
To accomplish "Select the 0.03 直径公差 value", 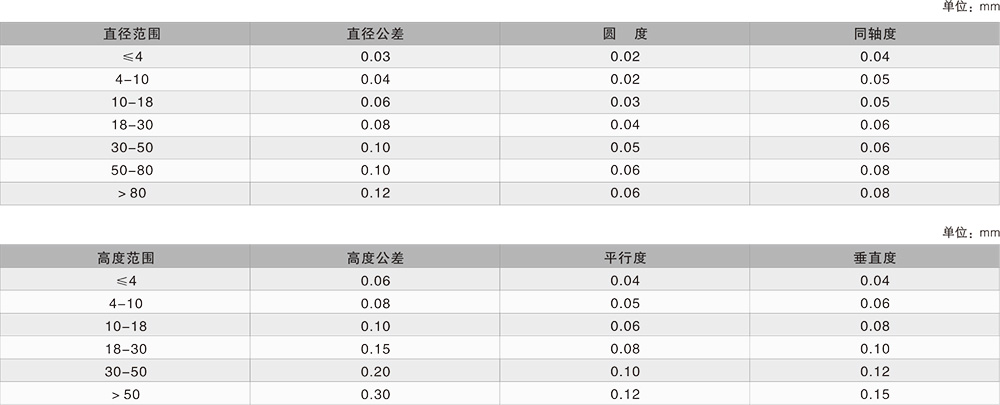I will 375,56.
